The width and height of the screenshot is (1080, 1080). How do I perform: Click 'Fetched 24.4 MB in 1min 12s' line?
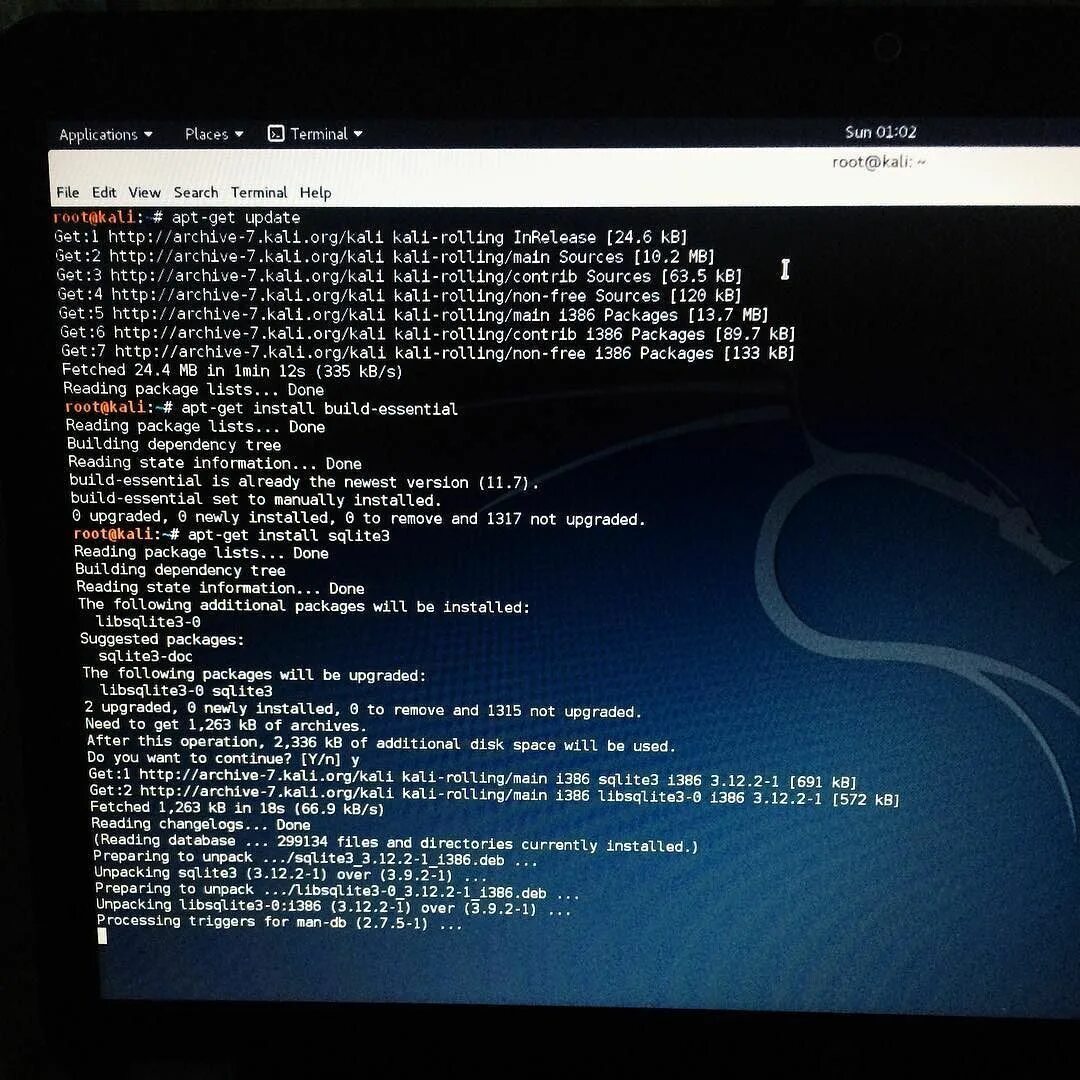click(x=232, y=371)
